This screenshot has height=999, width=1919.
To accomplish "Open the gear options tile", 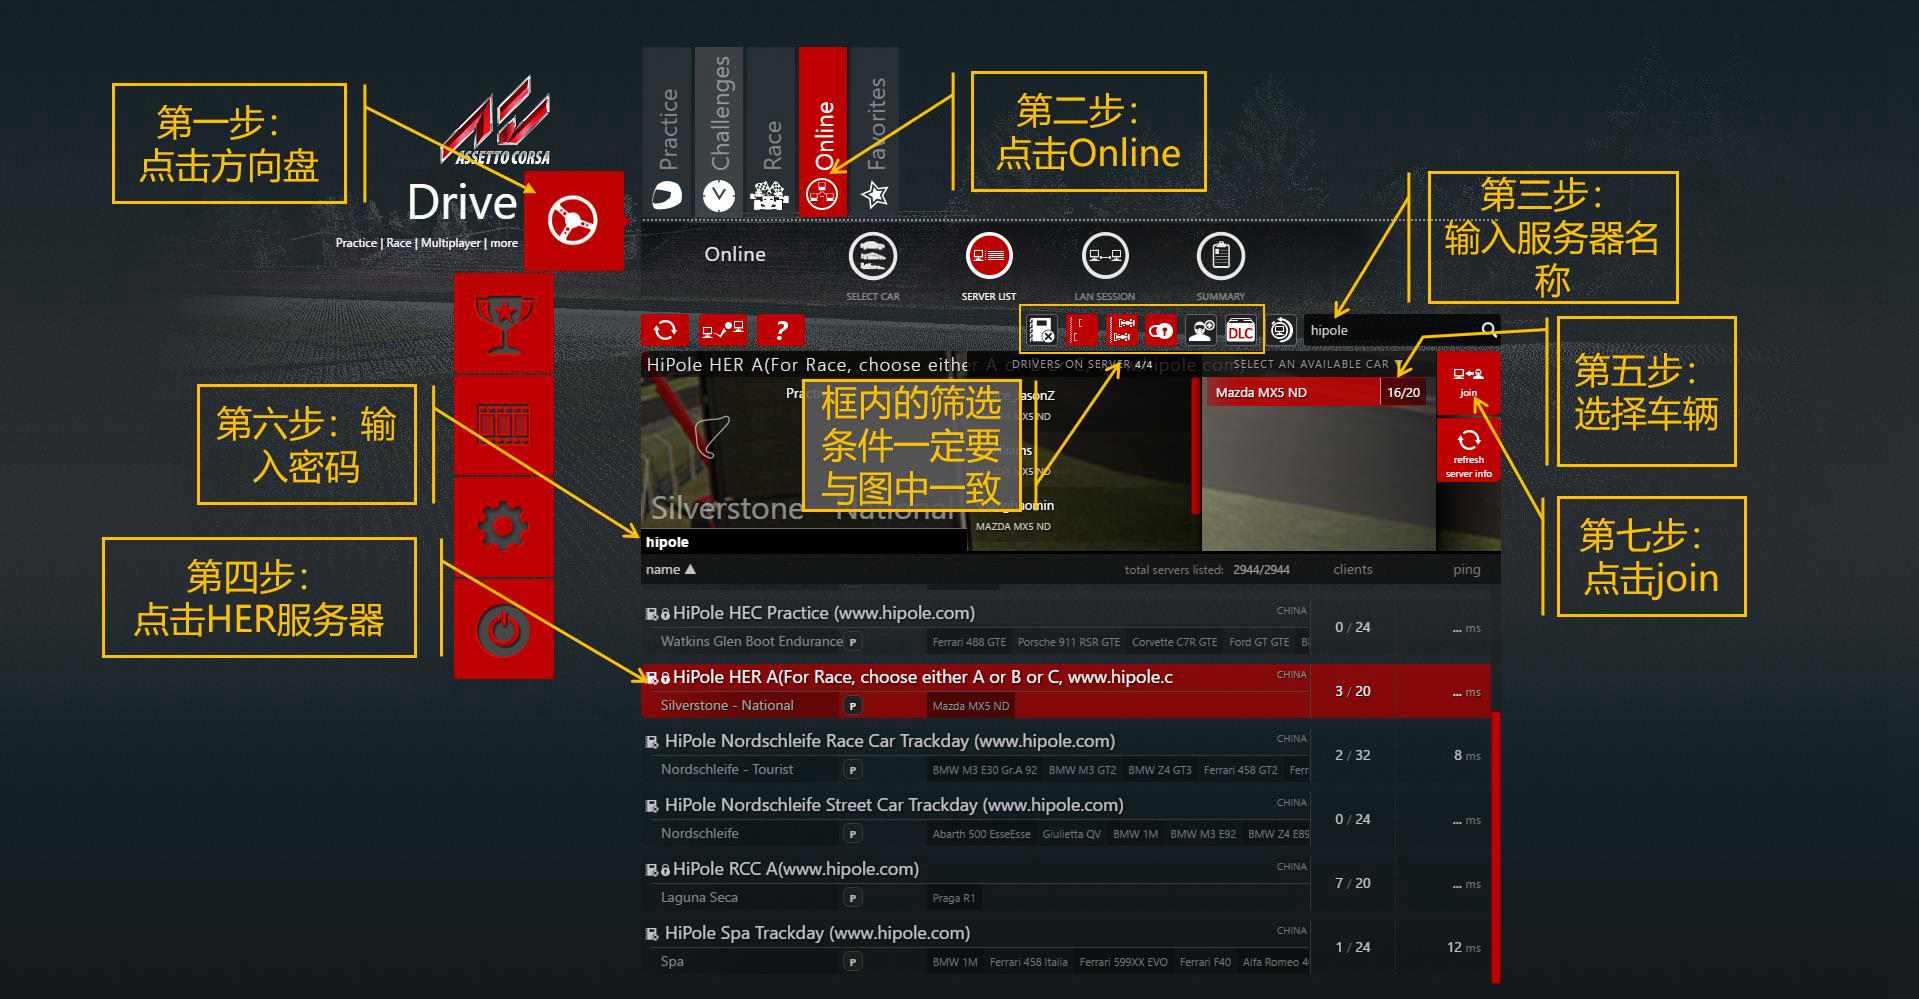I will (x=503, y=526).
